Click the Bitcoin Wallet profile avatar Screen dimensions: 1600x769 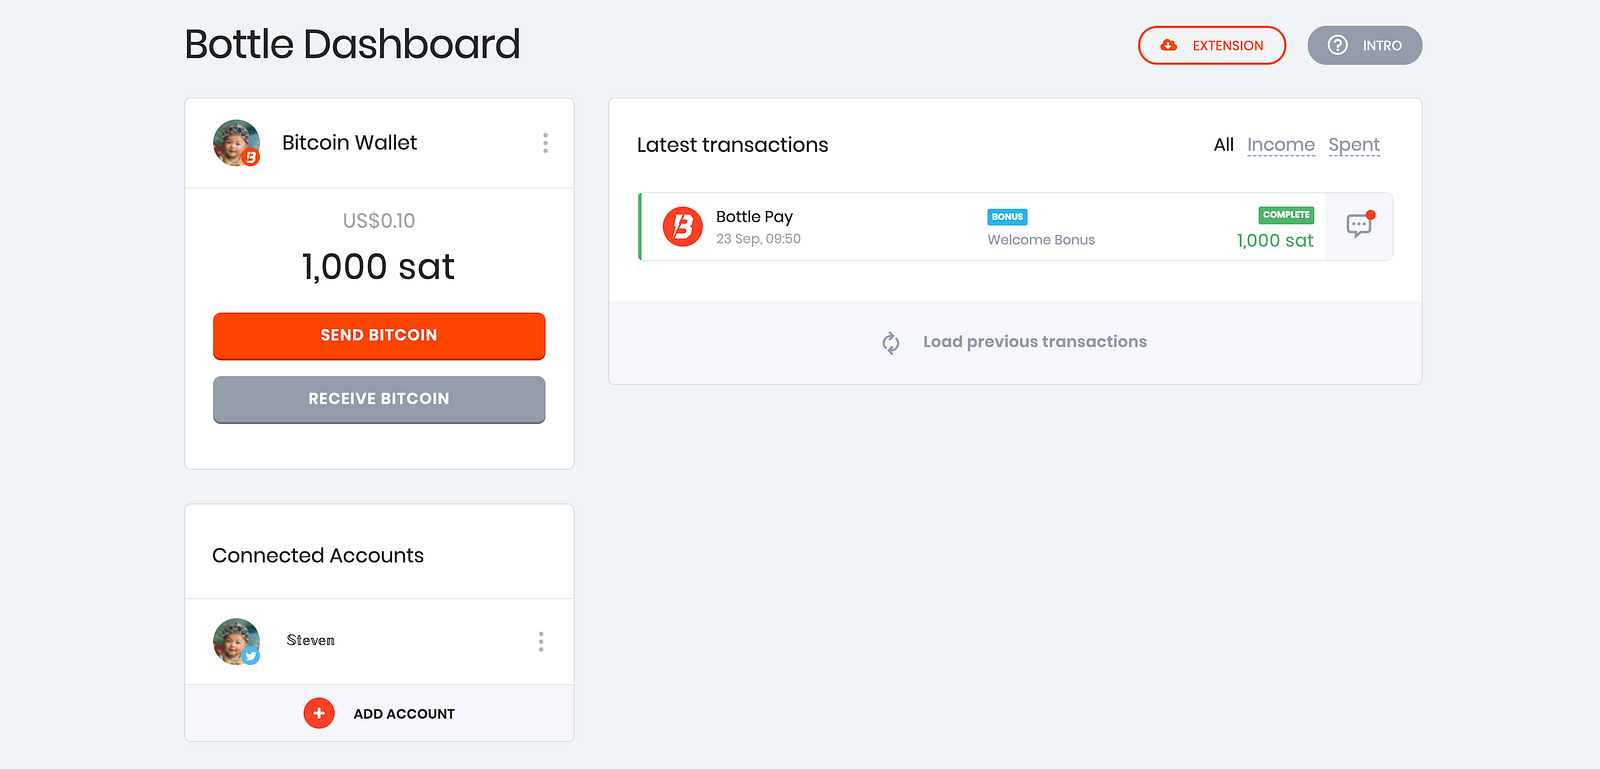[x=236, y=143]
